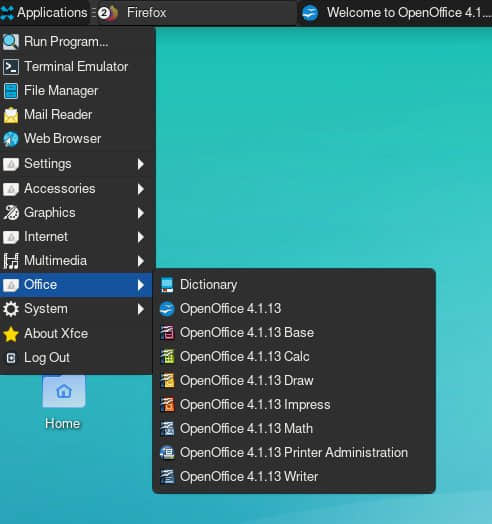Launch OpenOffice 4.1.13 Base entry
Screen dimensions: 492x524
(294, 333)
